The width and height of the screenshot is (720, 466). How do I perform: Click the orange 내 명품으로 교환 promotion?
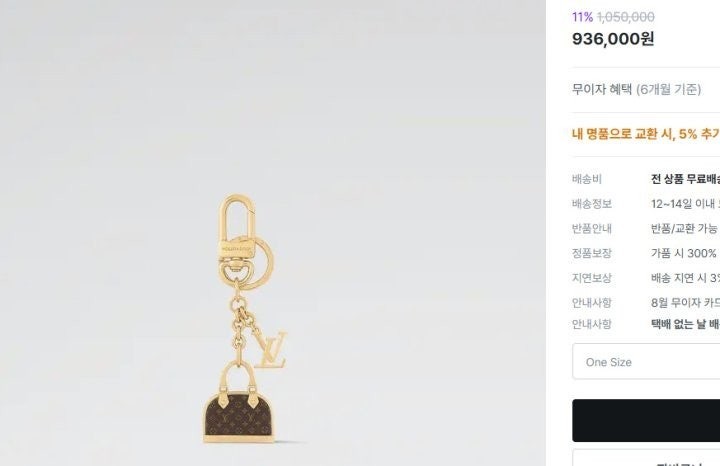pyautogui.click(x=646, y=133)
